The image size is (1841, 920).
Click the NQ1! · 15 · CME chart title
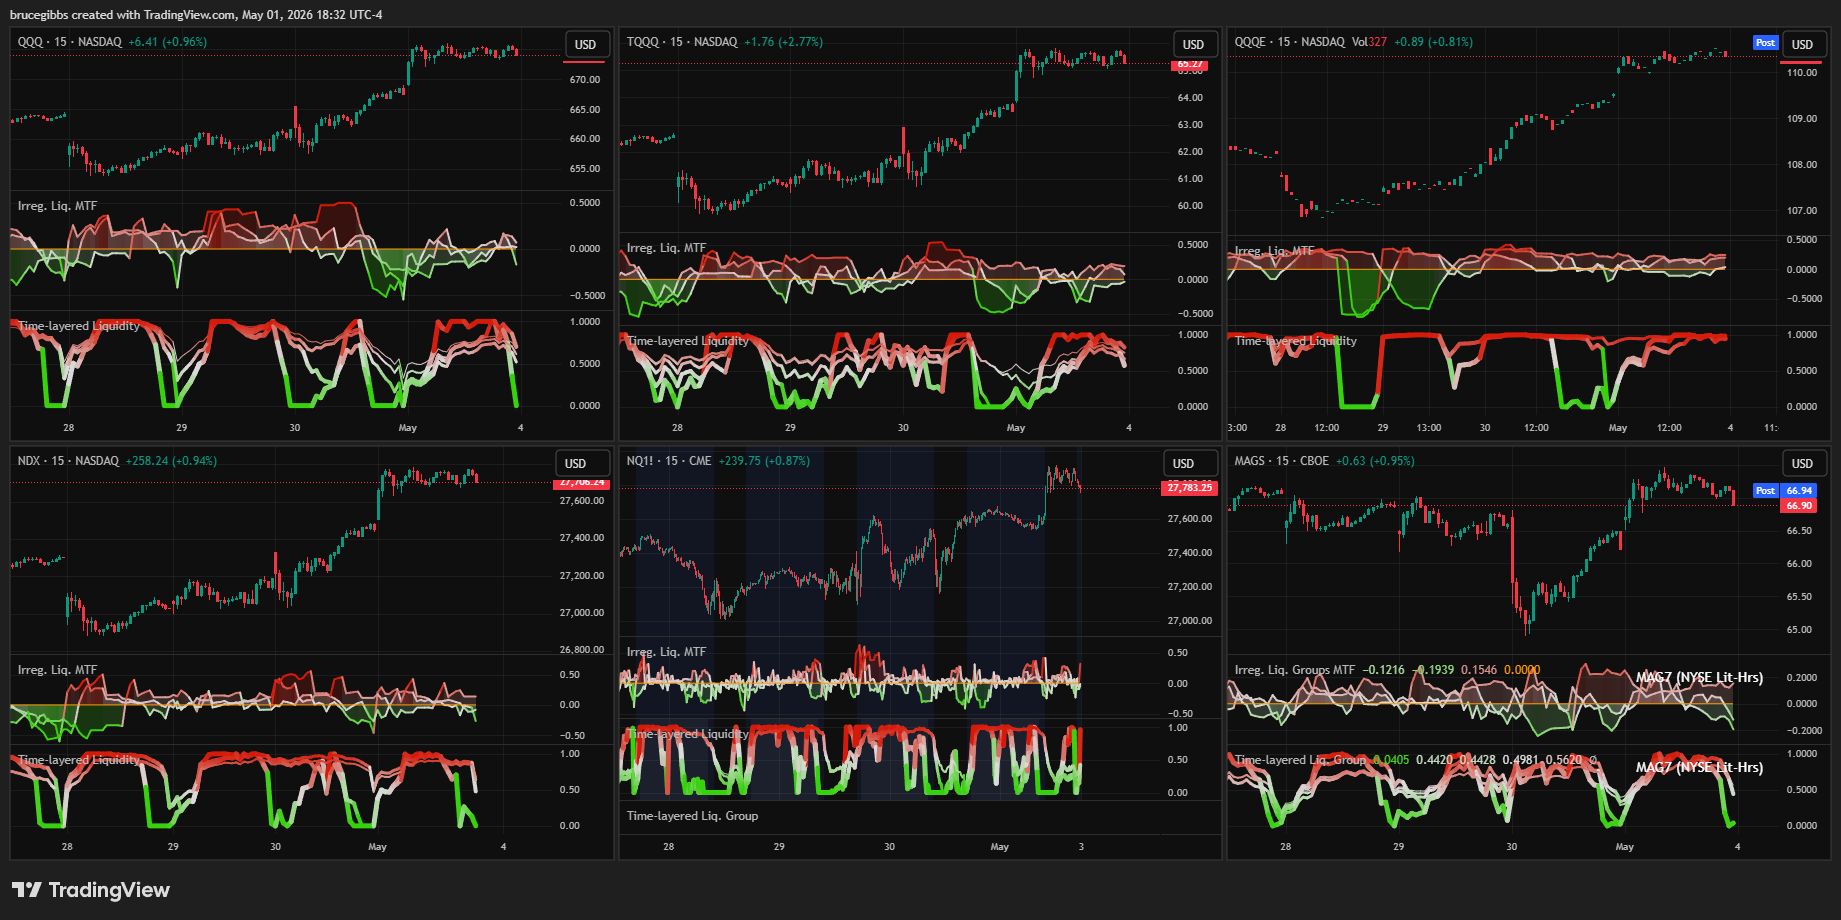669,461
